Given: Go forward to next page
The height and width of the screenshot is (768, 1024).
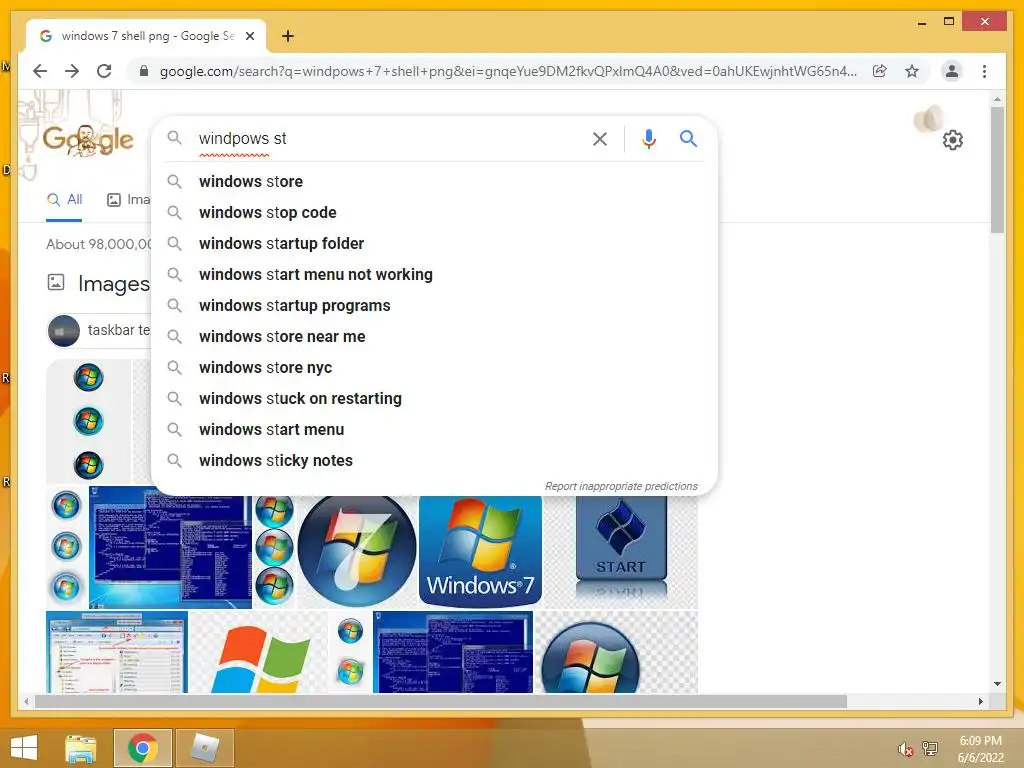Looking at the screenshot, I should coord(72,71).
